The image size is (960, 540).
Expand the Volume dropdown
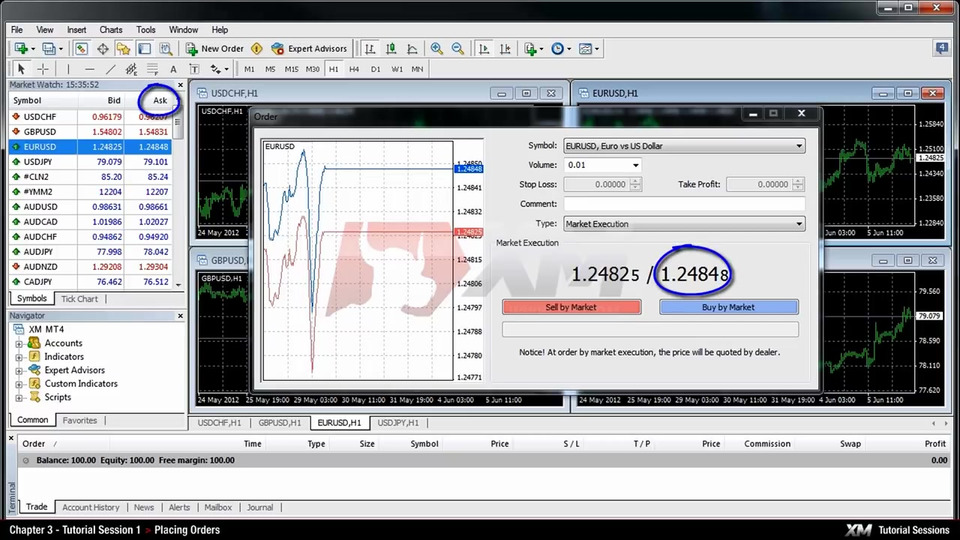pos(635,165)
